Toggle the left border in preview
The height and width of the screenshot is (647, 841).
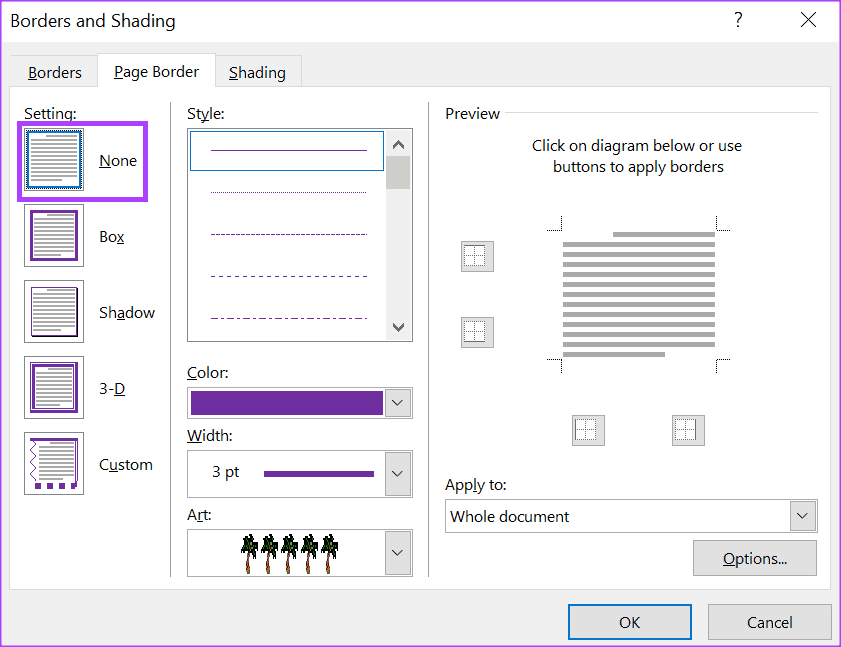(x=588, y=430)
